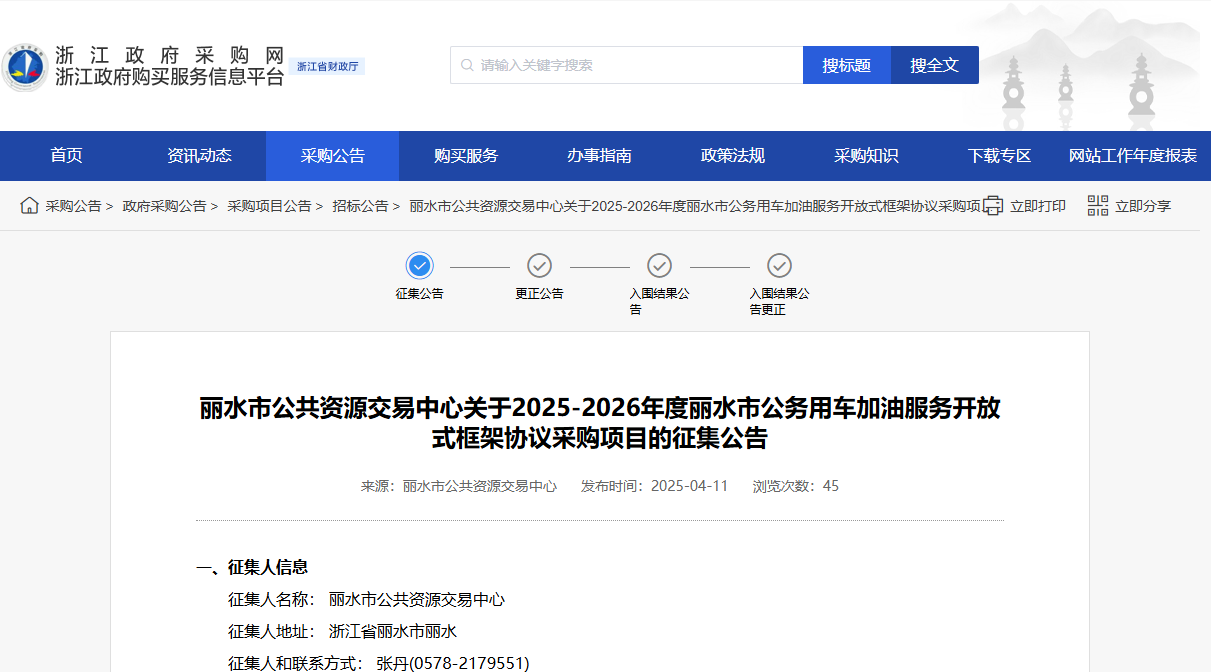Image resolution: width=1211 pixels, height=672 pixels.
Task: Switch to the 采购公告 navigation tab
Action: (331, 155)
